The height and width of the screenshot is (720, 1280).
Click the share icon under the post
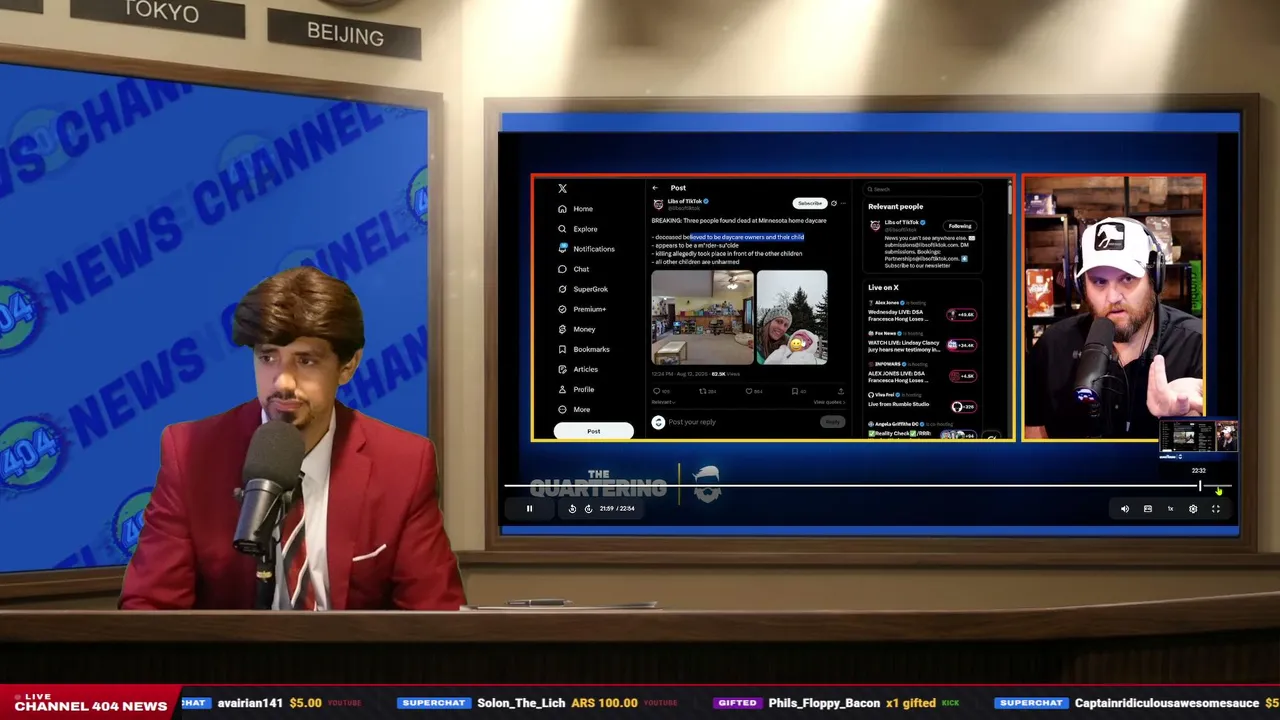pos(840,391)
